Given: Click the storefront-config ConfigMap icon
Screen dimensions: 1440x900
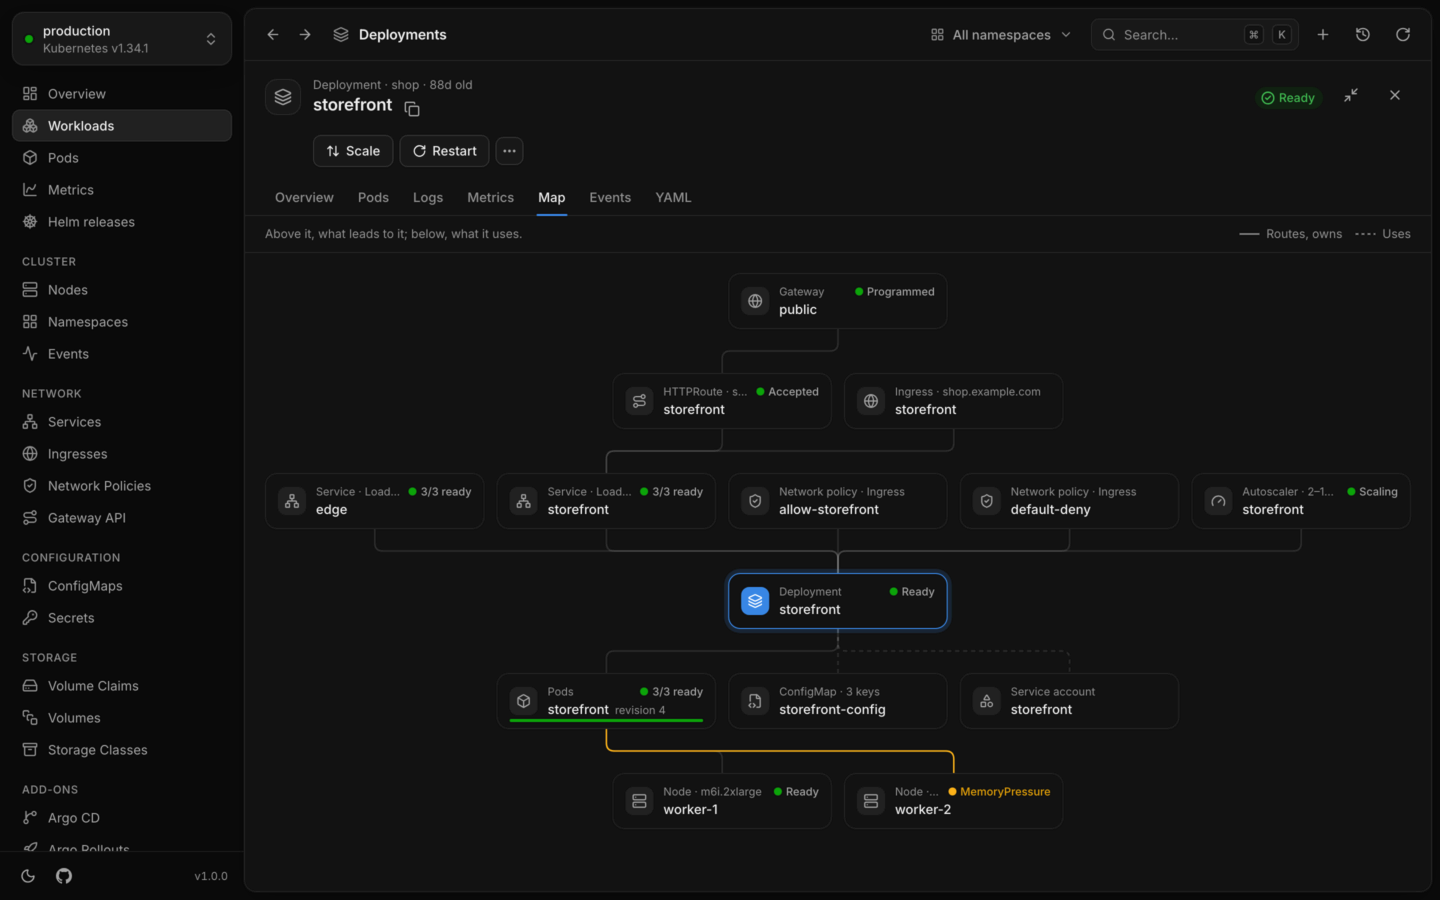Looking at the screenshot, I should pyautogui.click(x=755, y=701).
